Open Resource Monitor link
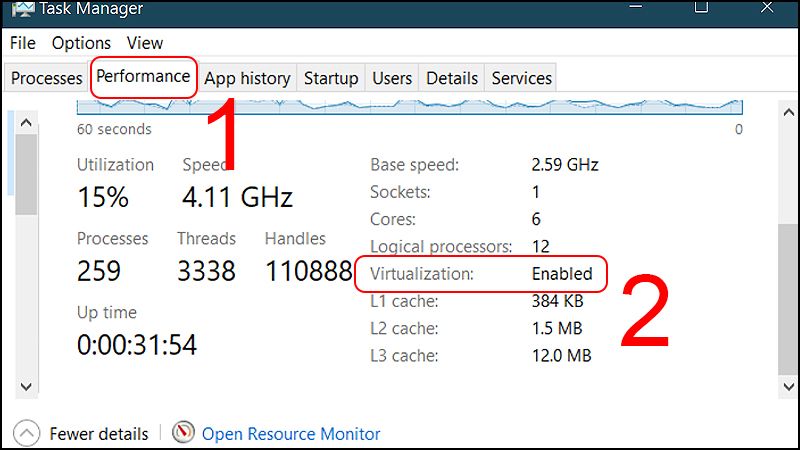 pyautogui.click(x=291, y=434)
